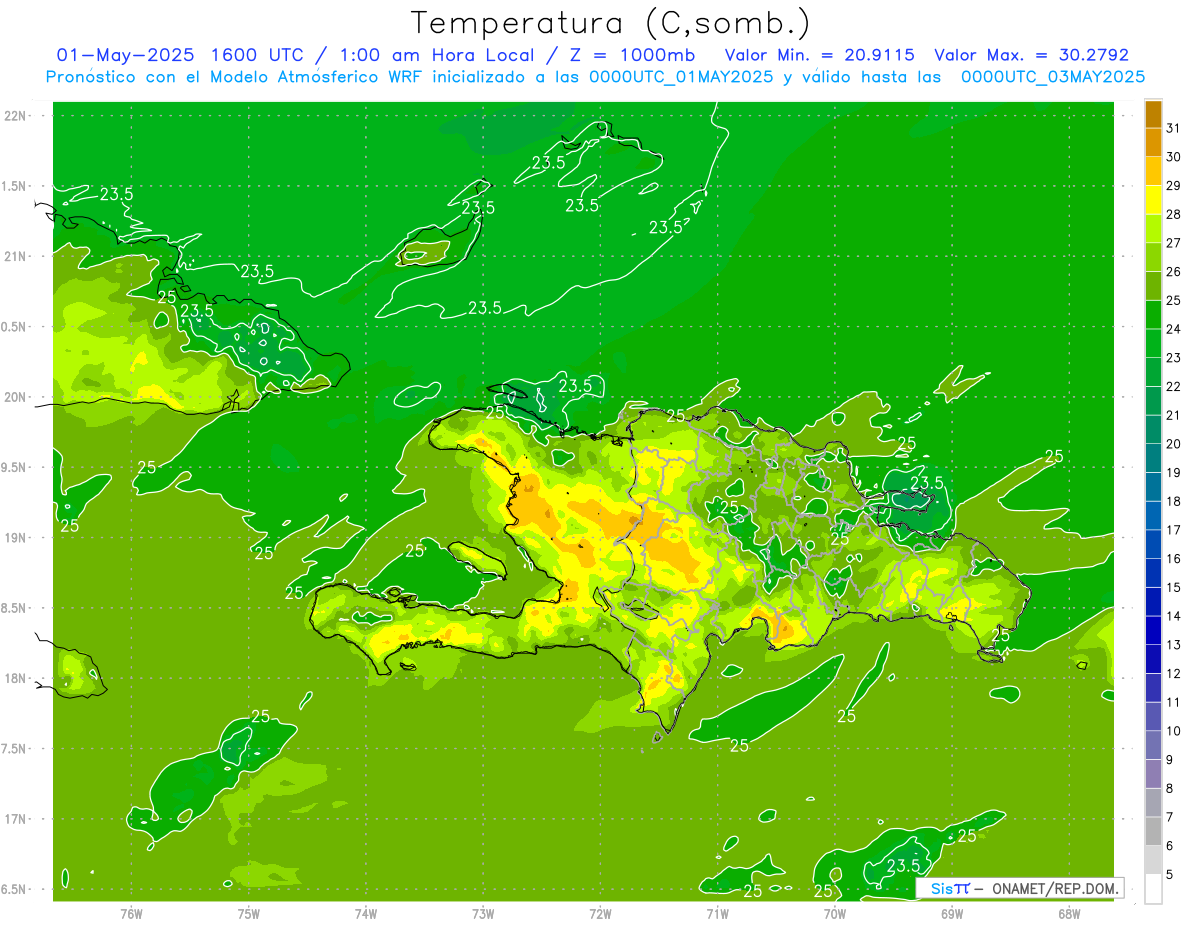Click the legend value 5

tap(1170, 874)
